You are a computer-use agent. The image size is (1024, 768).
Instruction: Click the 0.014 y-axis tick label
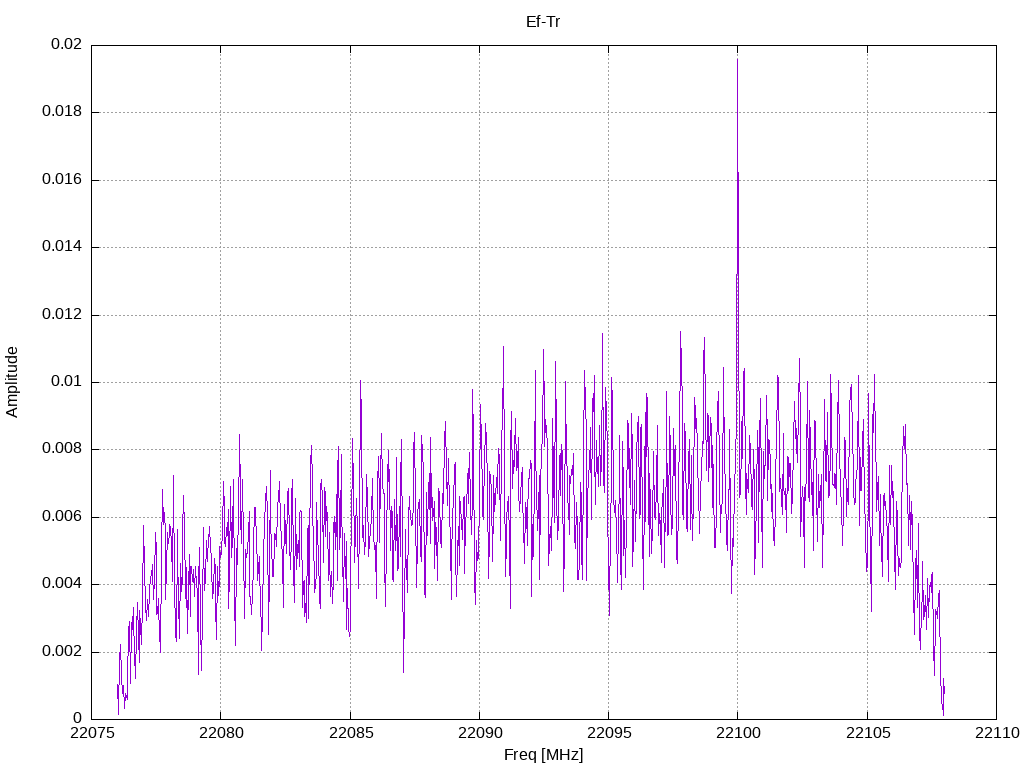(61, 247)
